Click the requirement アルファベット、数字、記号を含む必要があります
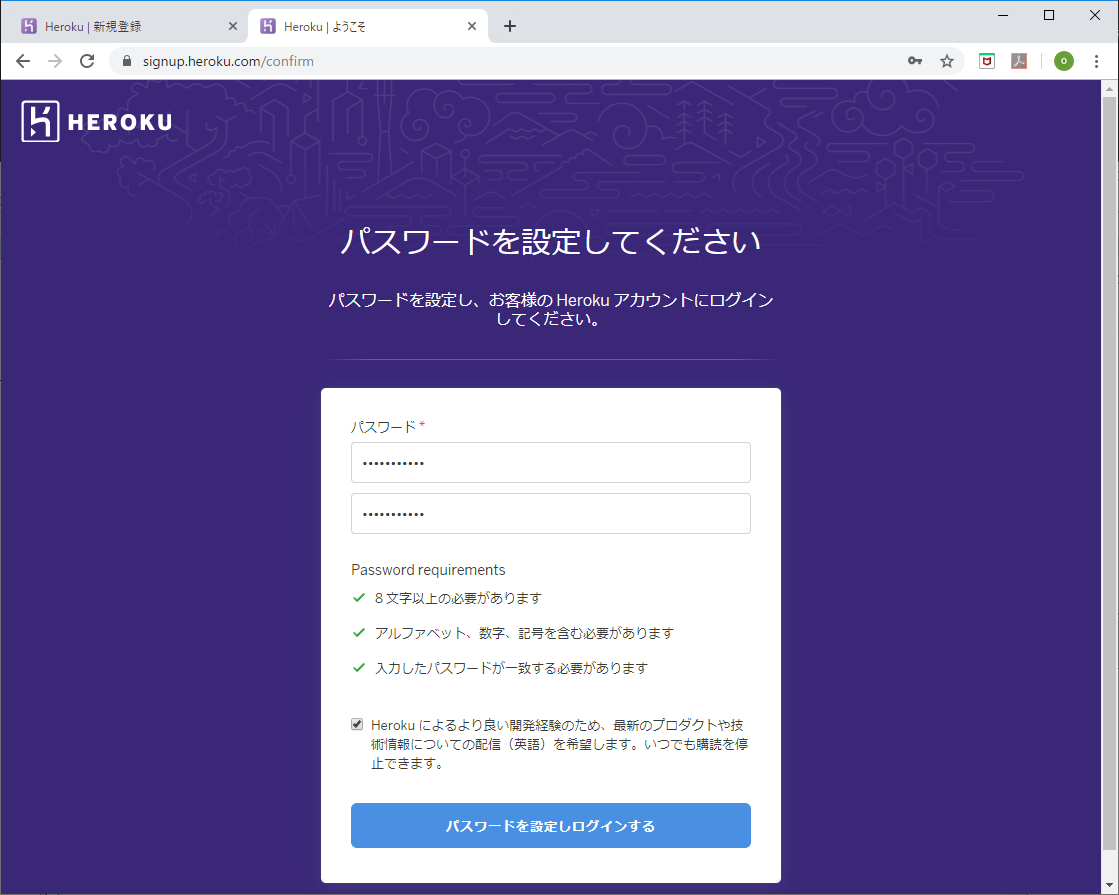 tap(525, 633)
